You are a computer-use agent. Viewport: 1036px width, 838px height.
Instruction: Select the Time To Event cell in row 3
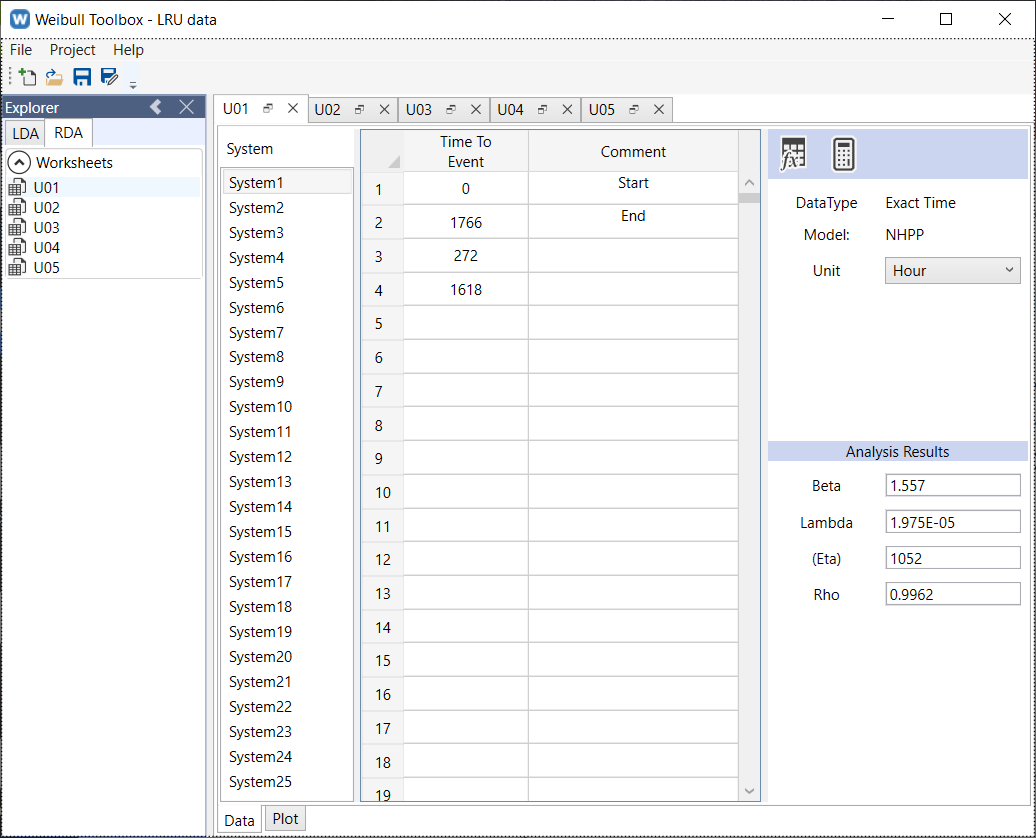click(x=465, y=256)
